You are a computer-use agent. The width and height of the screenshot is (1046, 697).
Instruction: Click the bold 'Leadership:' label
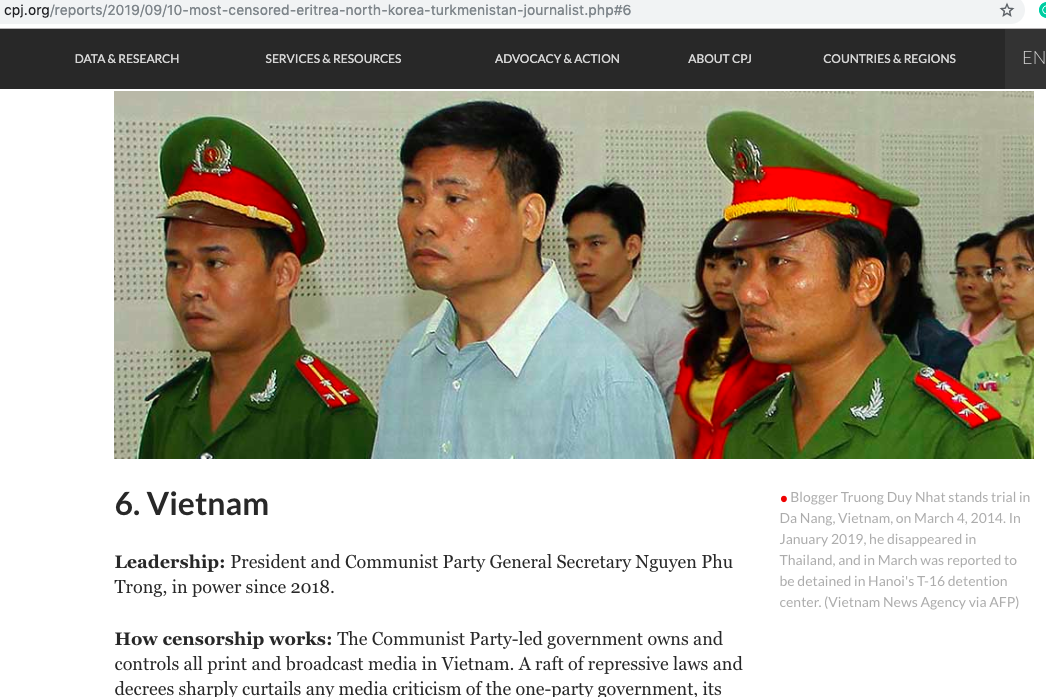pos(169,562)
